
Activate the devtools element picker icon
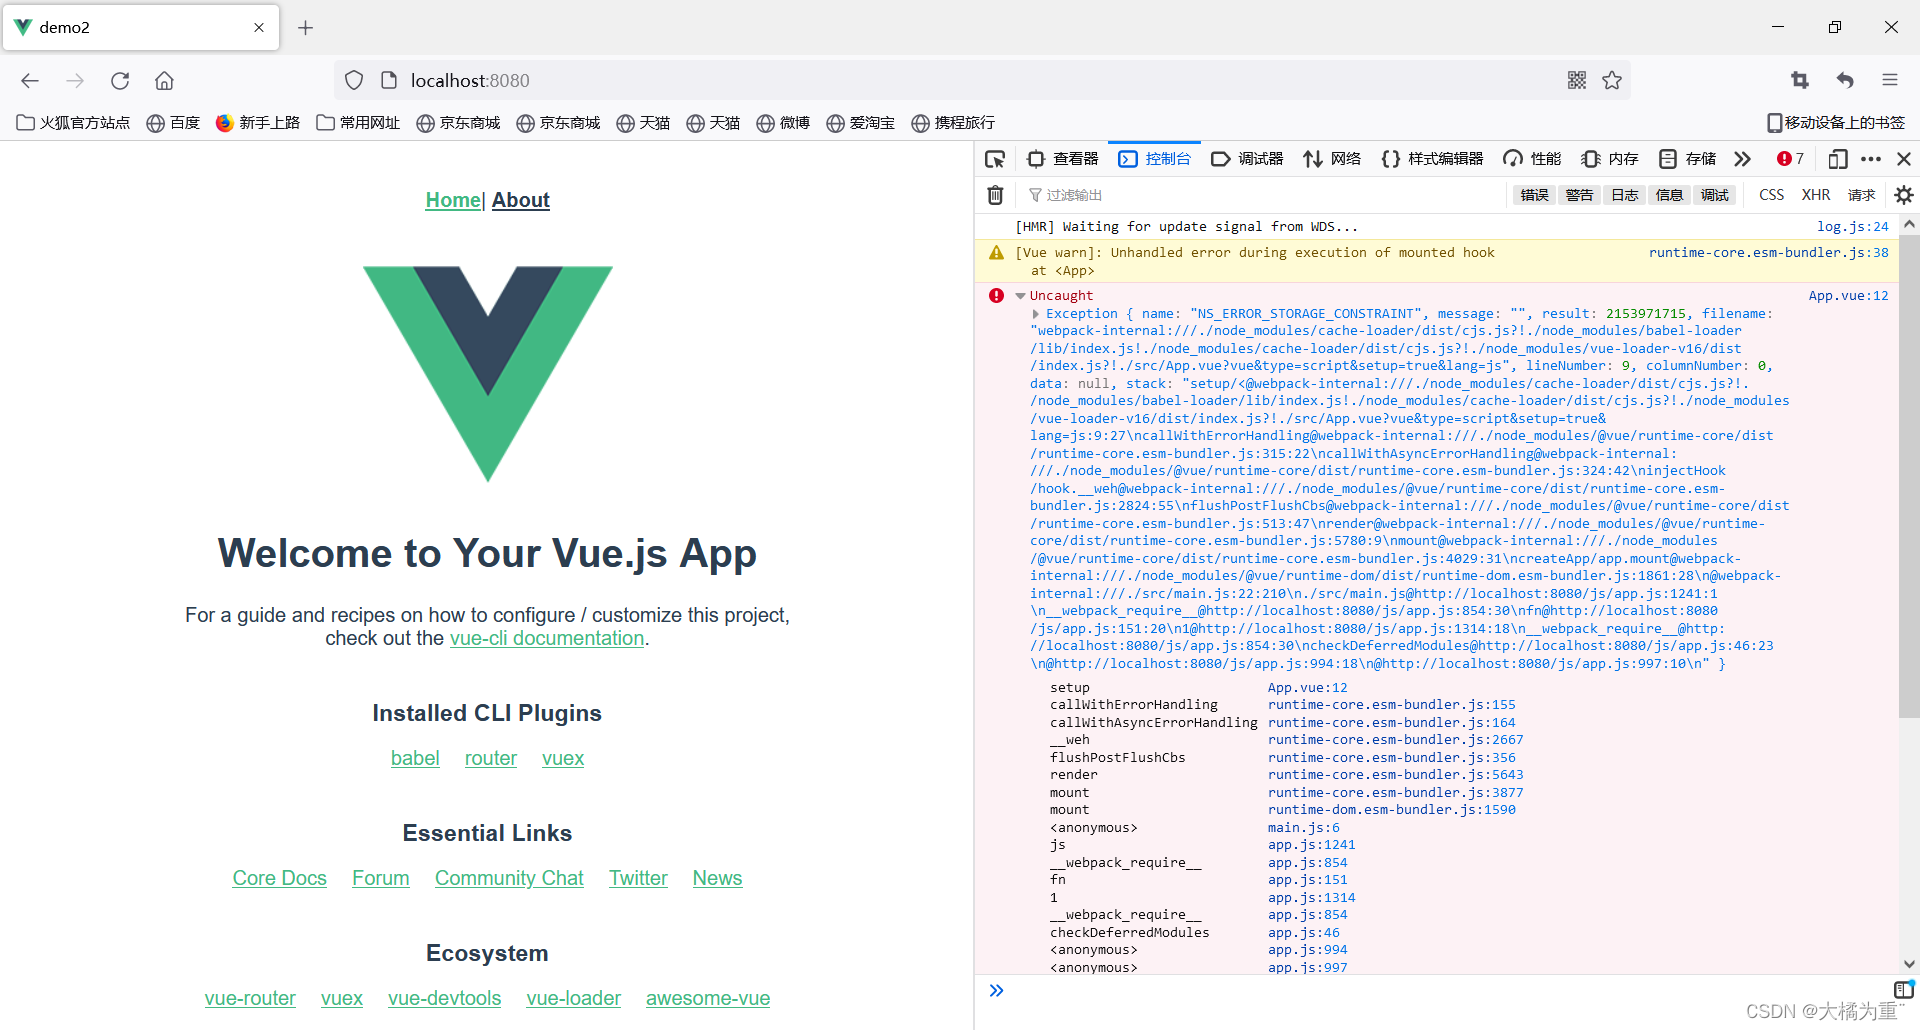995,159
